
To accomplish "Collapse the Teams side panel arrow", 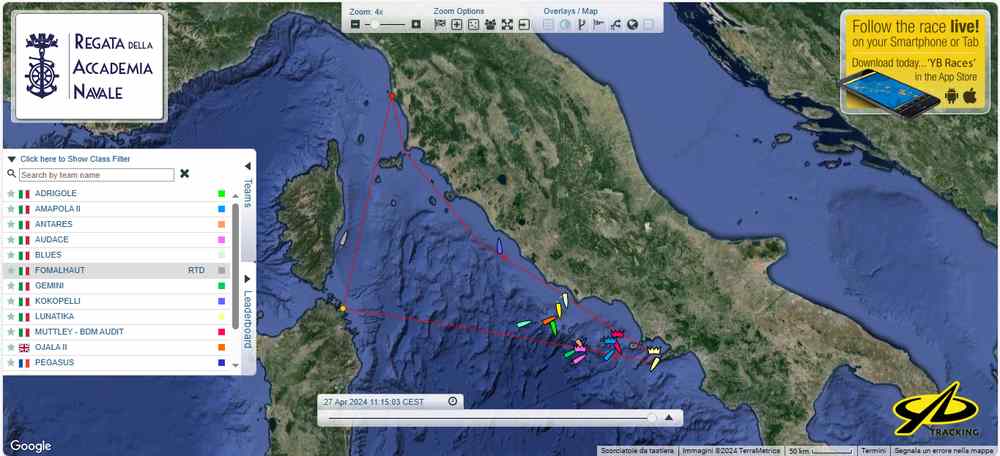I will pos(247,165).
